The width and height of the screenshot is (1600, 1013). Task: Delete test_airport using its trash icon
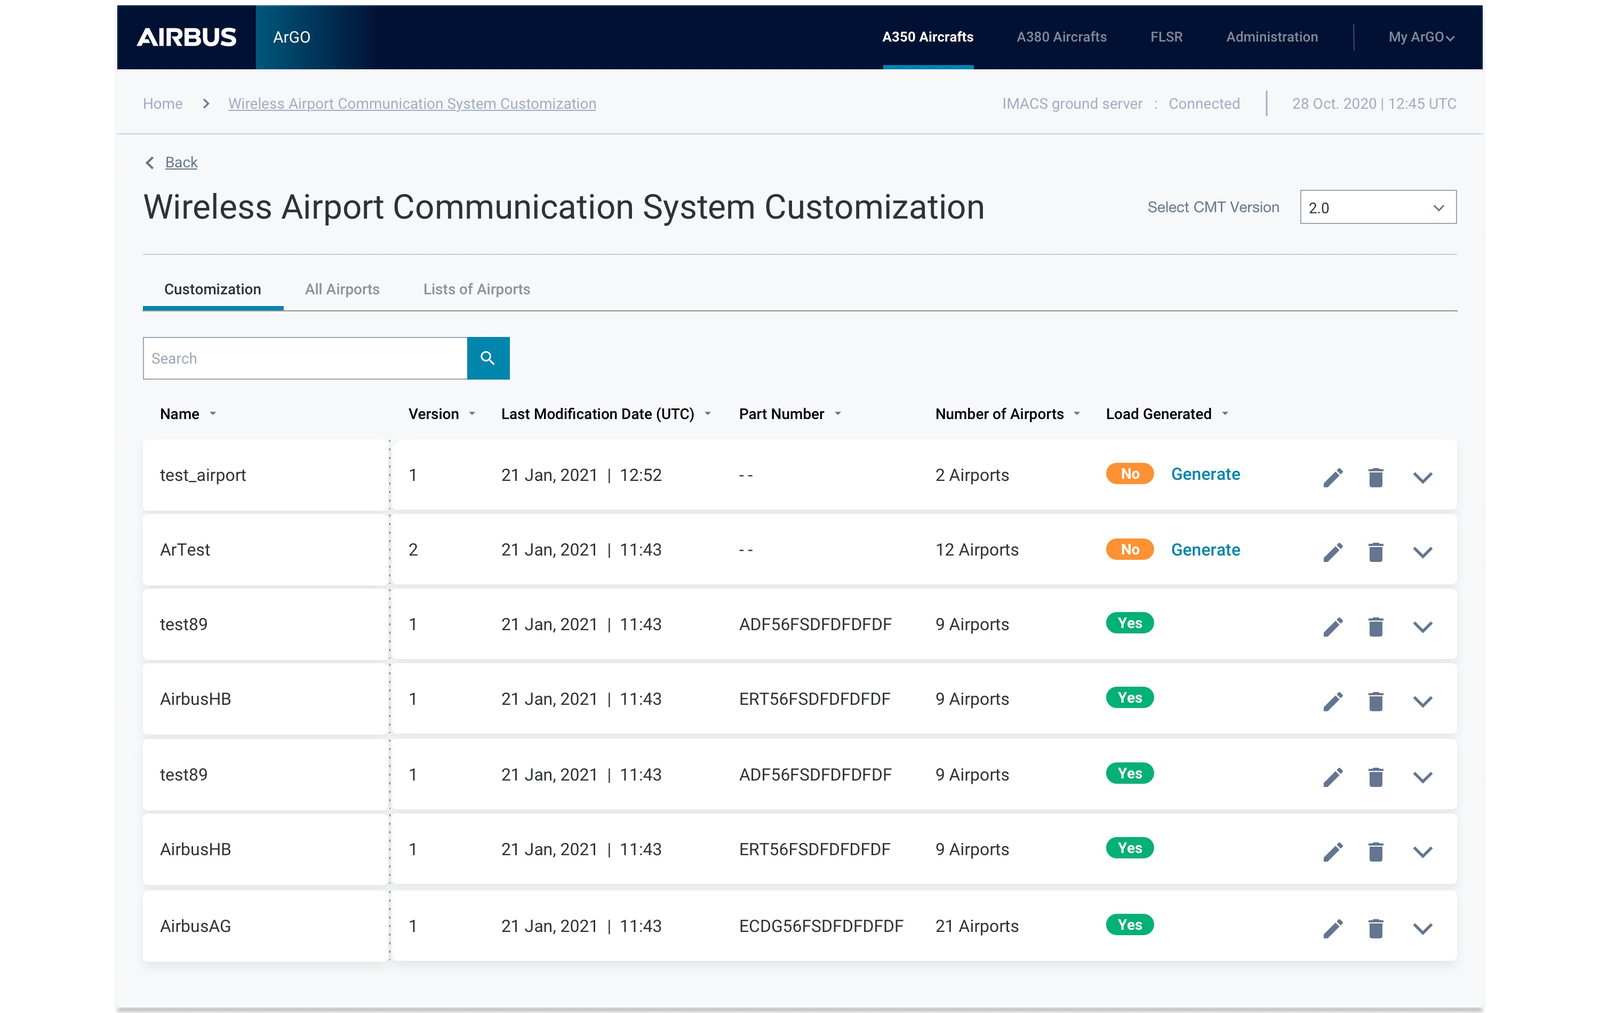[x=1376, y=477]
